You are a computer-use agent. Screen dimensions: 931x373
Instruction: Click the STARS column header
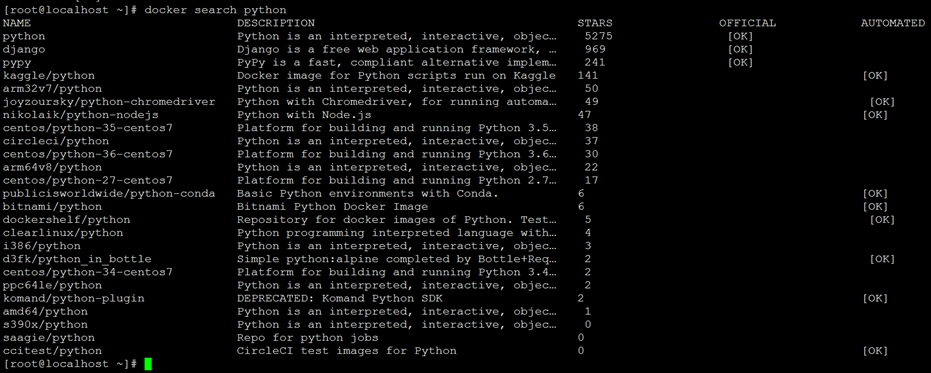(x=595, y=23)
